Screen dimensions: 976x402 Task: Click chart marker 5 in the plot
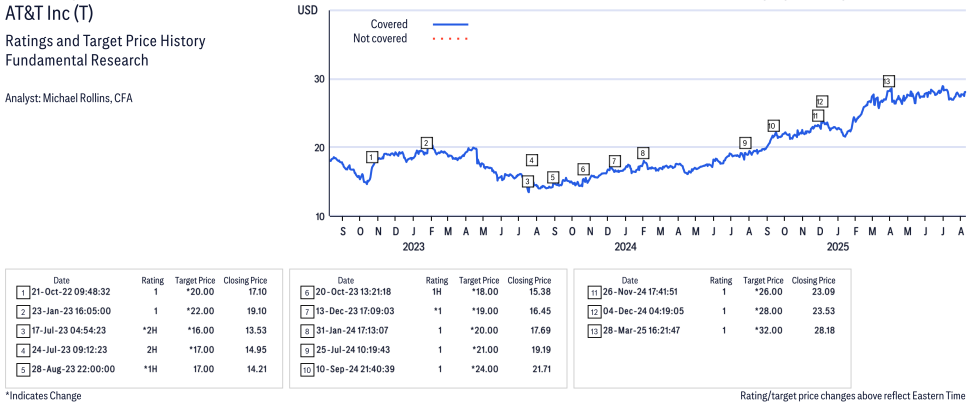(x=553, y=177)
